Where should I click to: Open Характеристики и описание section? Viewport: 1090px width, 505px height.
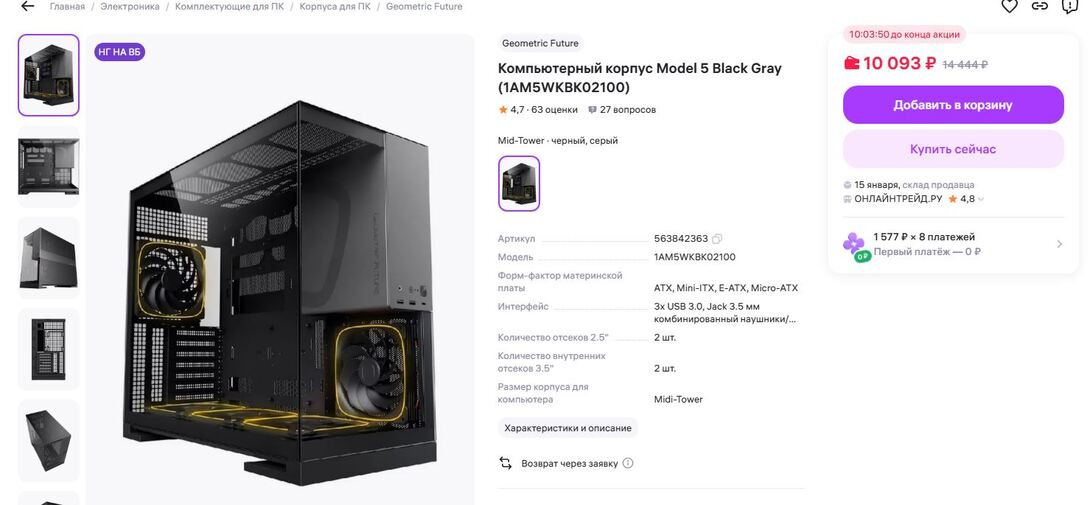567,428
